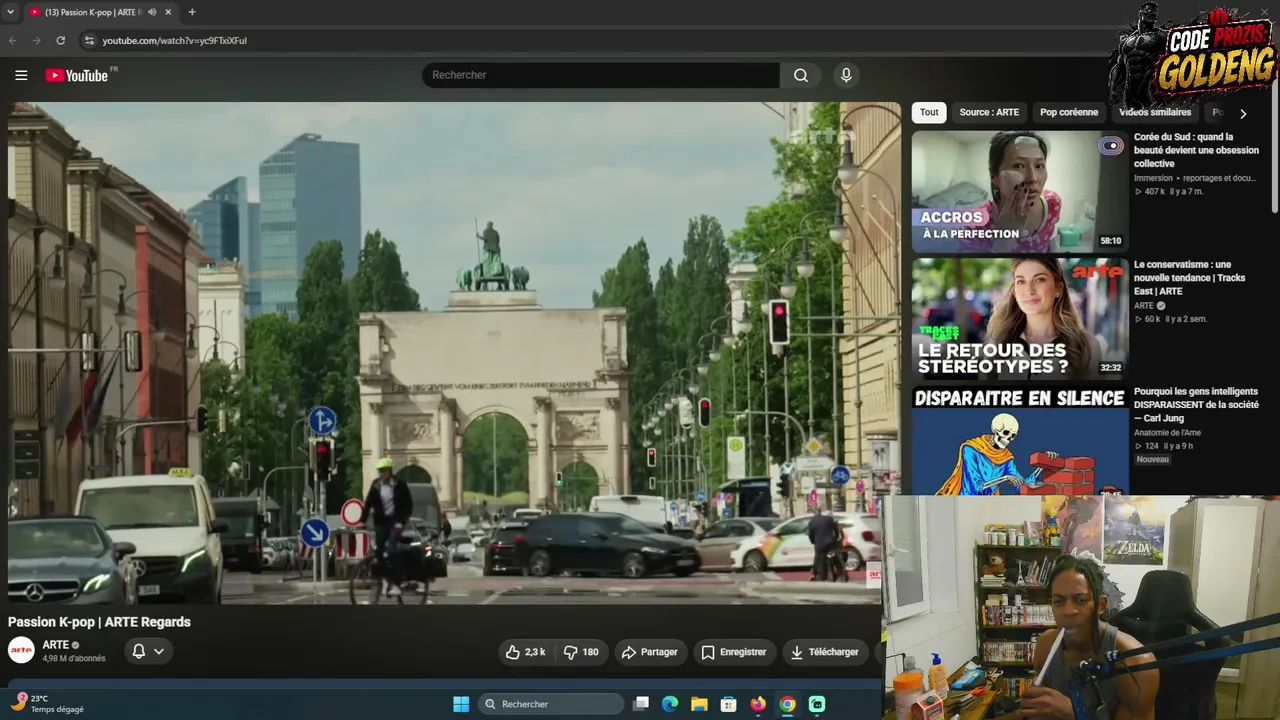The width and height of the screenshot is (1280, 720).
Task: Expand the notification bell dropdown for ARTE
Action: (148, 651)
